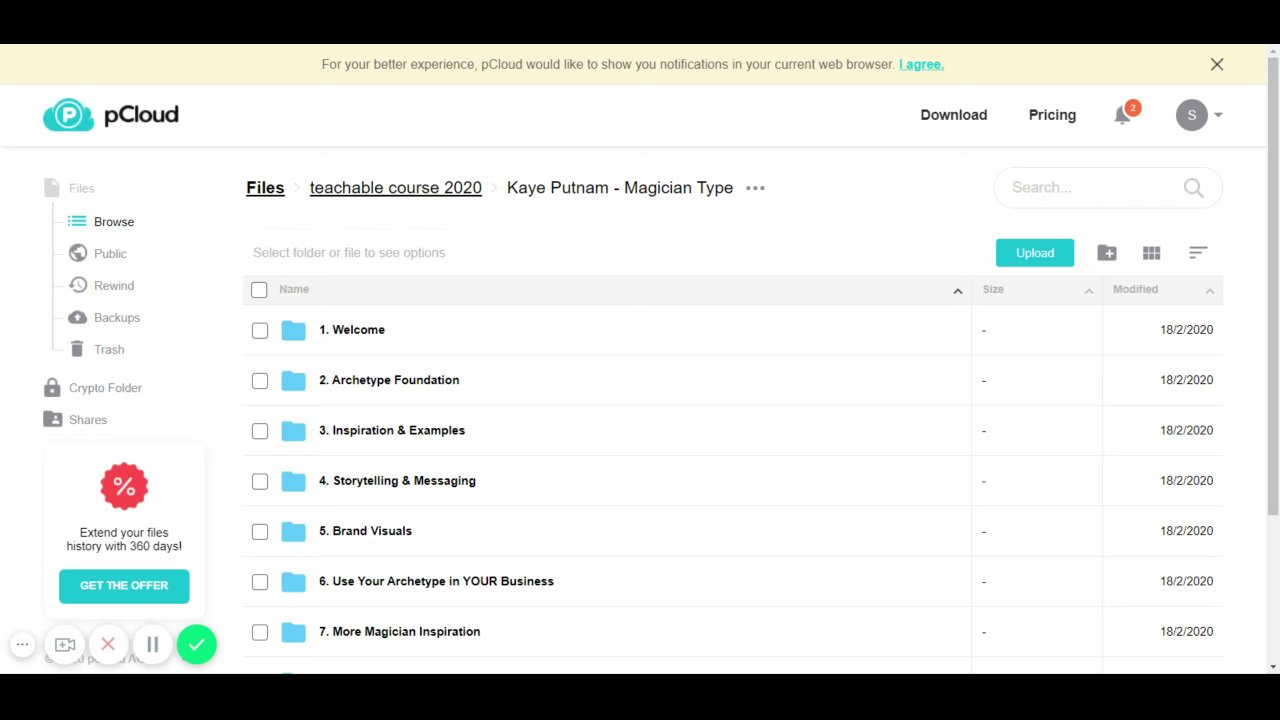
Task: Click the Upload button
Action: [1035, 253]
